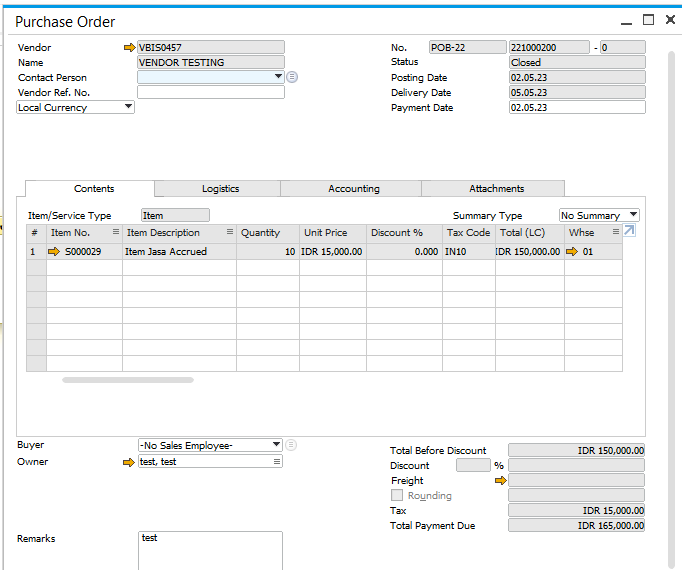
Task: Close the Purchase Order window
Action: 670,20
